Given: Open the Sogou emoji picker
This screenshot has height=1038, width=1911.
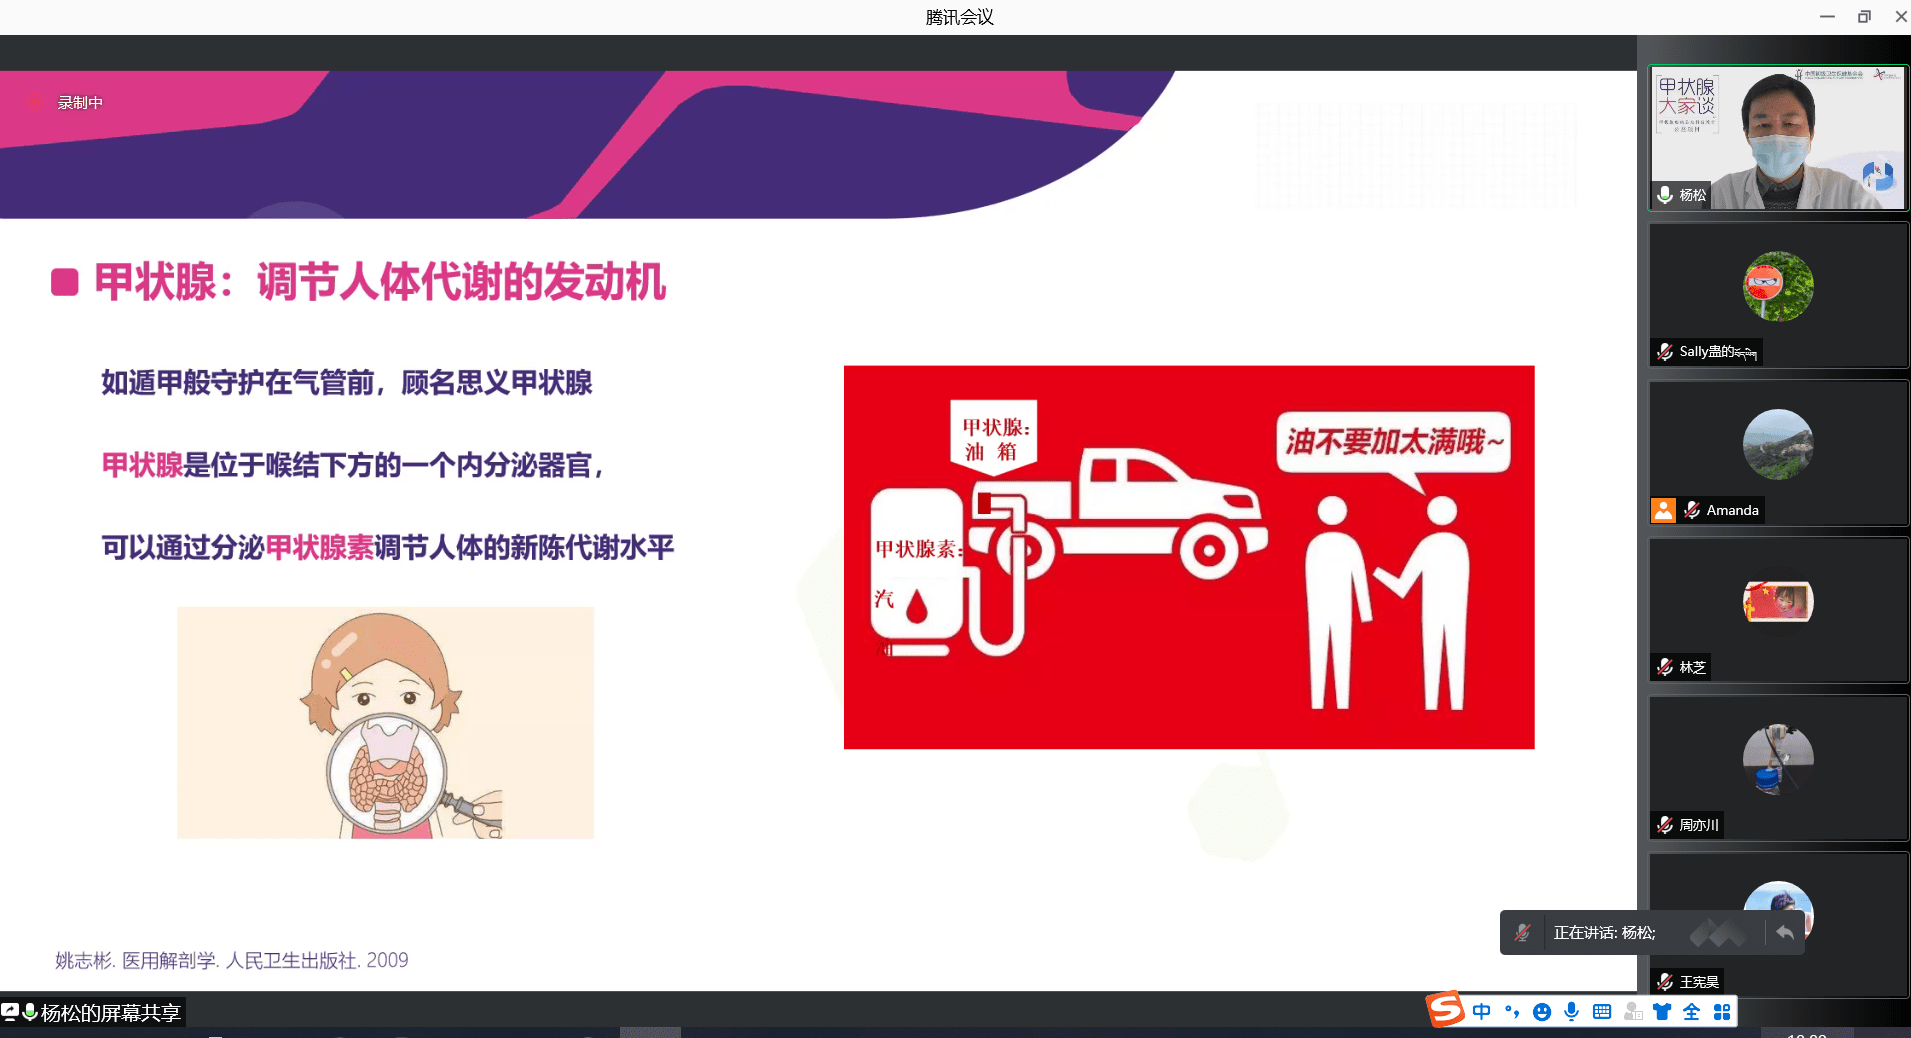Looking at the screenshot, I should tap(1541, 1011).
